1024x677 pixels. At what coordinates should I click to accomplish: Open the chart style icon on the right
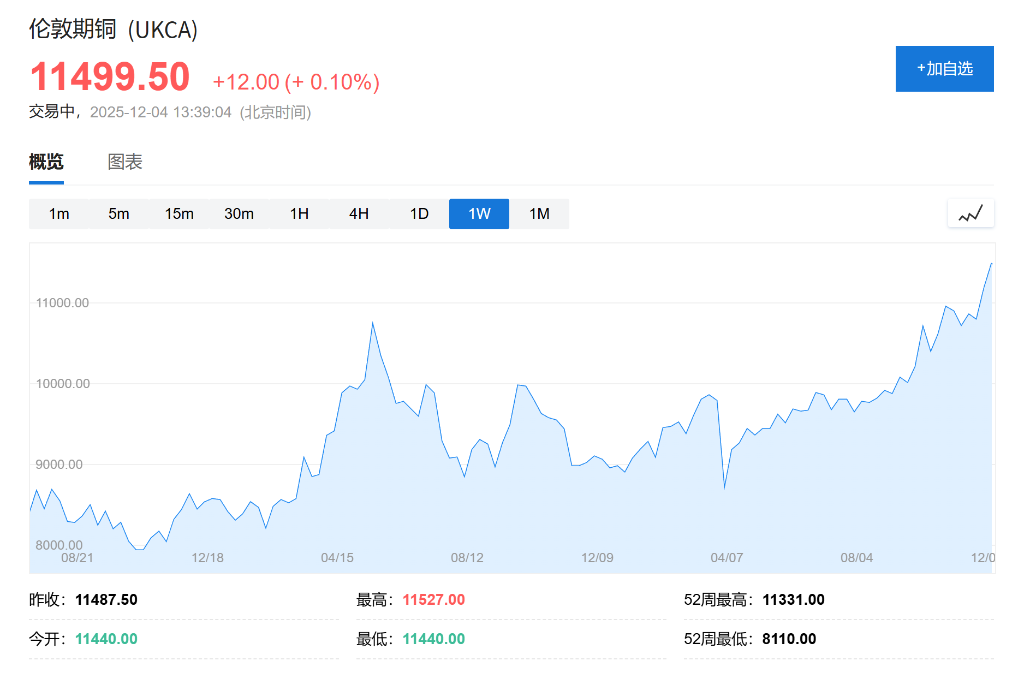[x=969, y=213]
